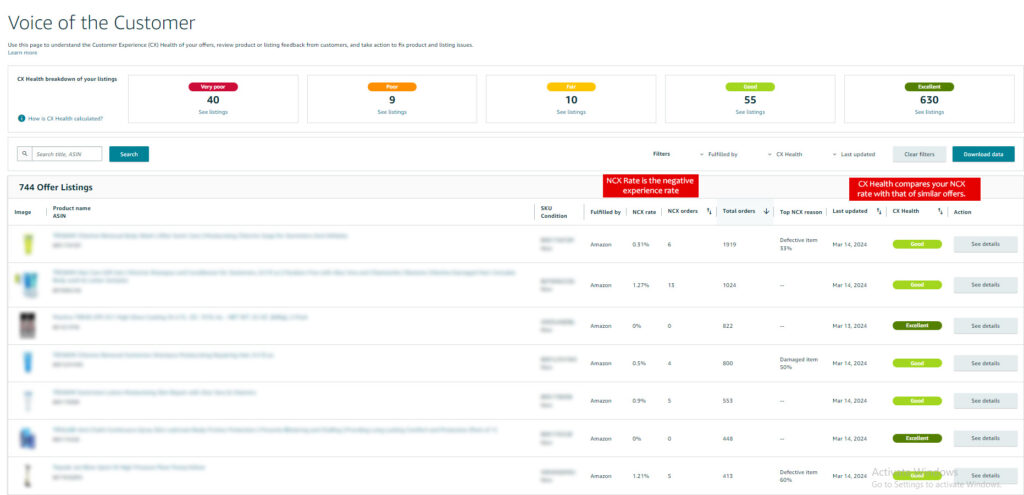Open See listings under Poor

tap(392, 112)
